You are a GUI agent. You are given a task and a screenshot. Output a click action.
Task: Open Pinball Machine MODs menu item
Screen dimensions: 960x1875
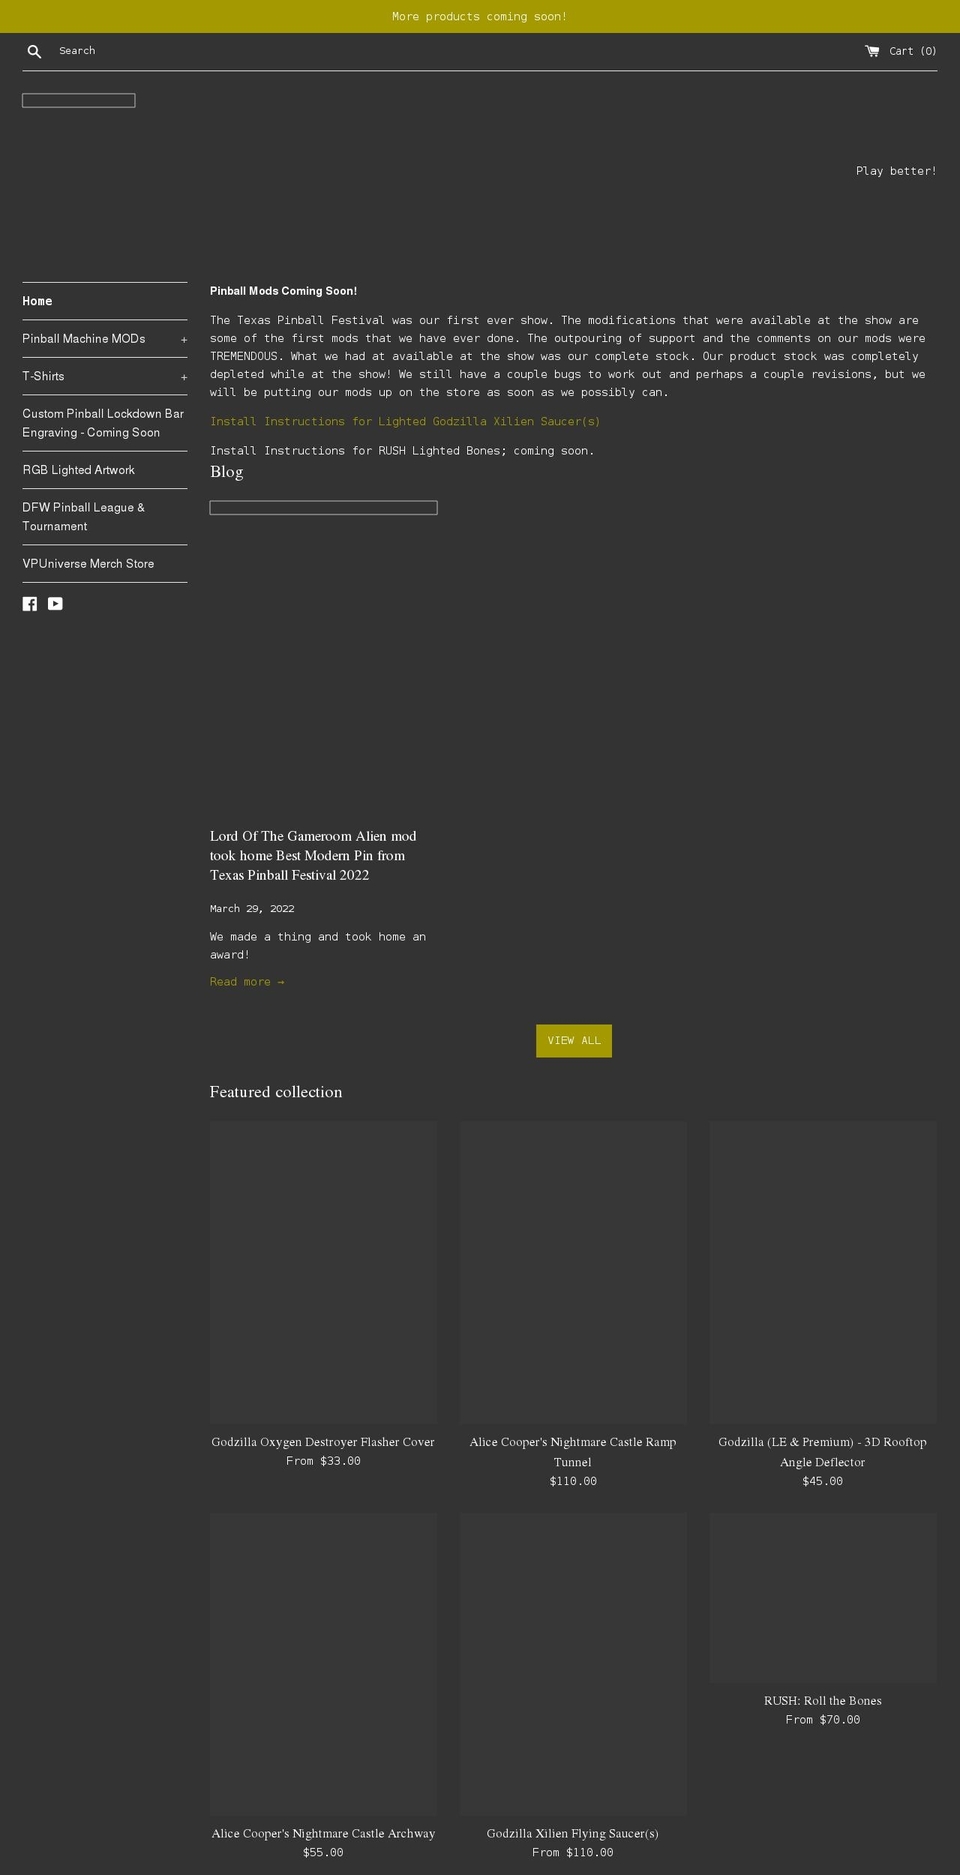(84, 339)
